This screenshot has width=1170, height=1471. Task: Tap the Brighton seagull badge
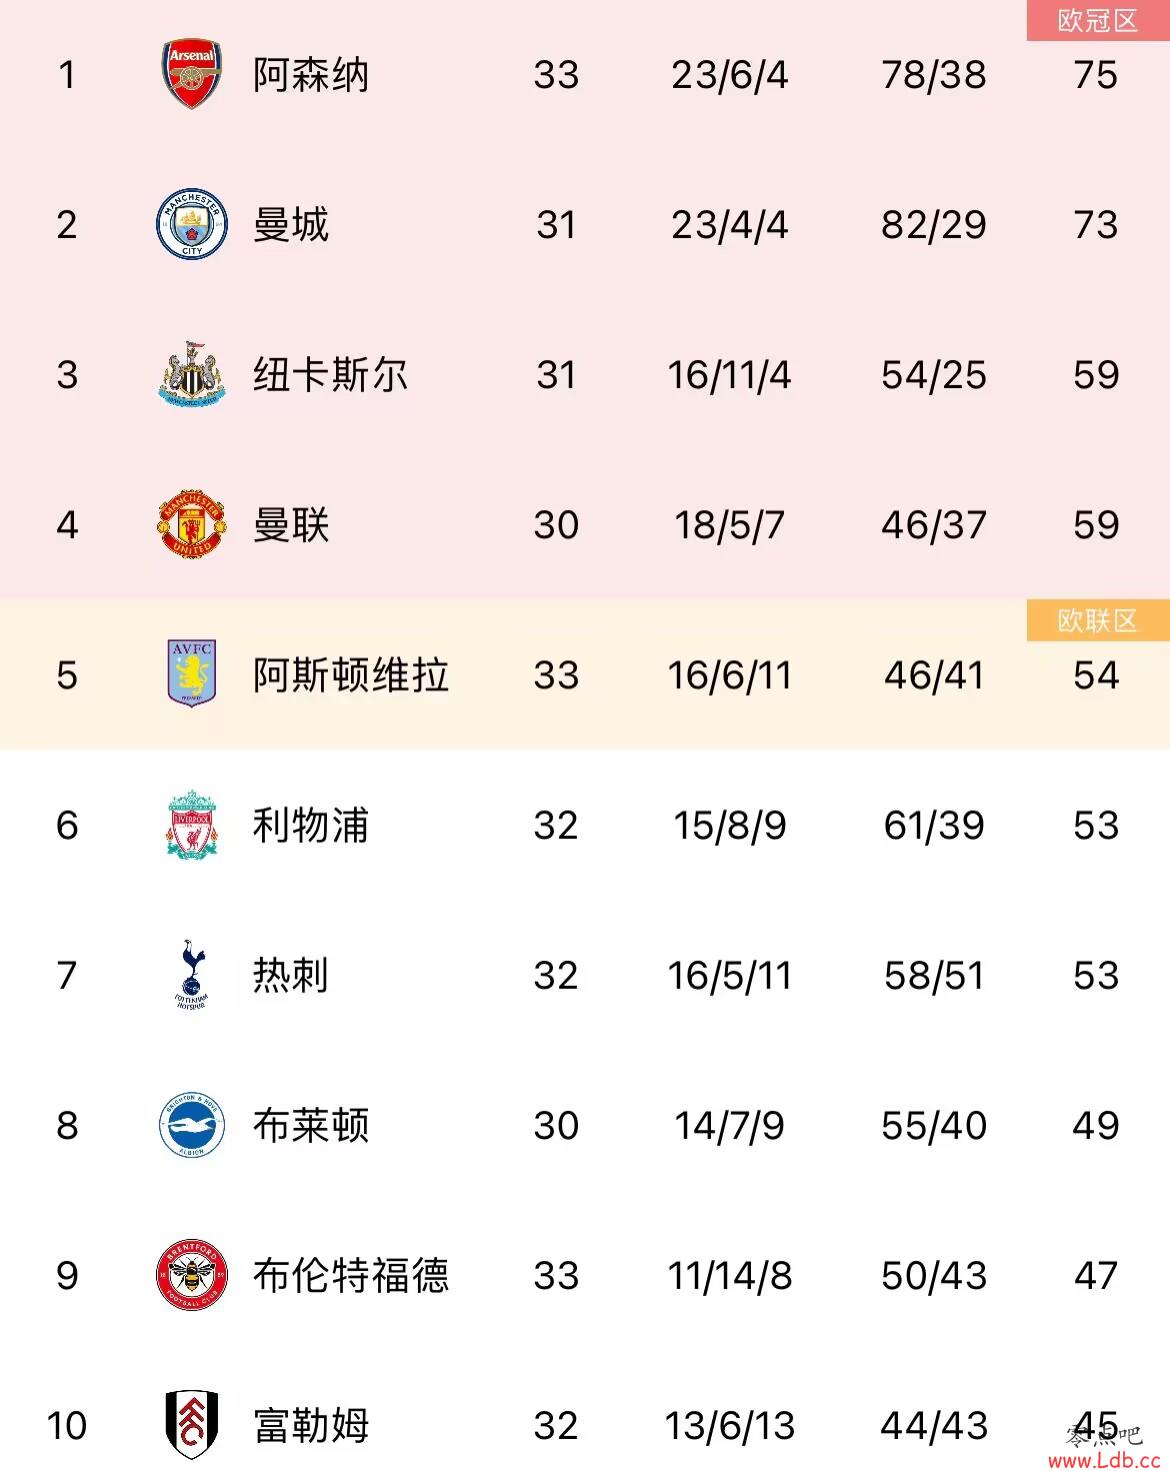[192, 1125]
